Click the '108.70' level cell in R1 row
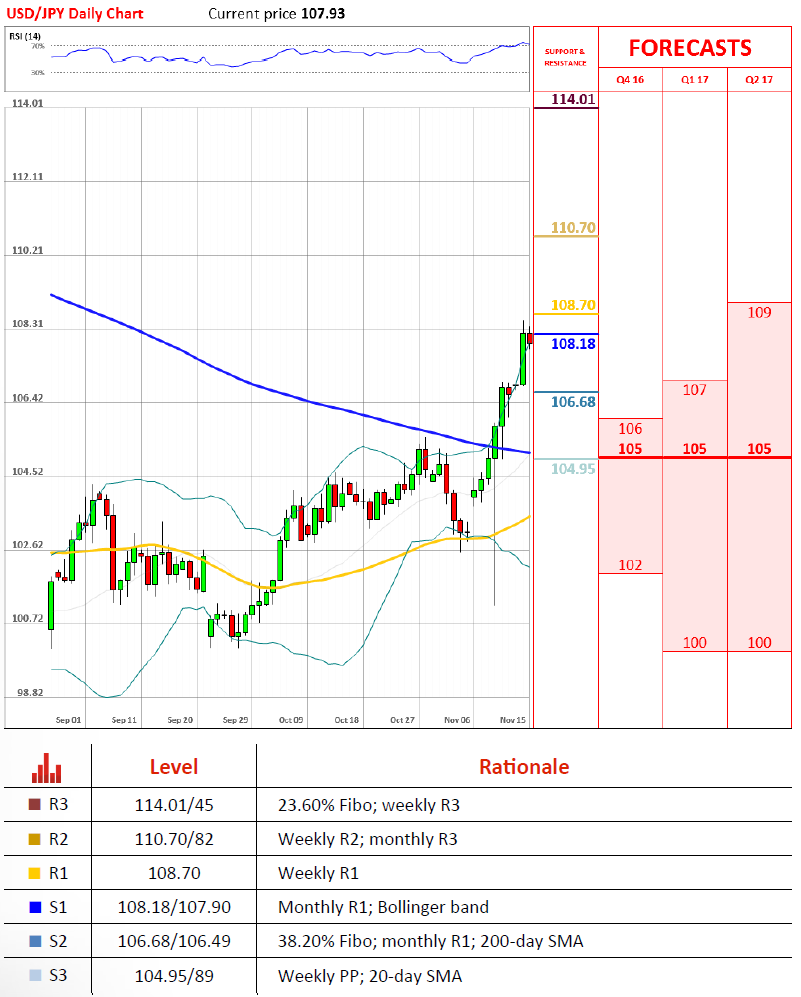Viewport: 801px width, 997px height. [174, 873]
